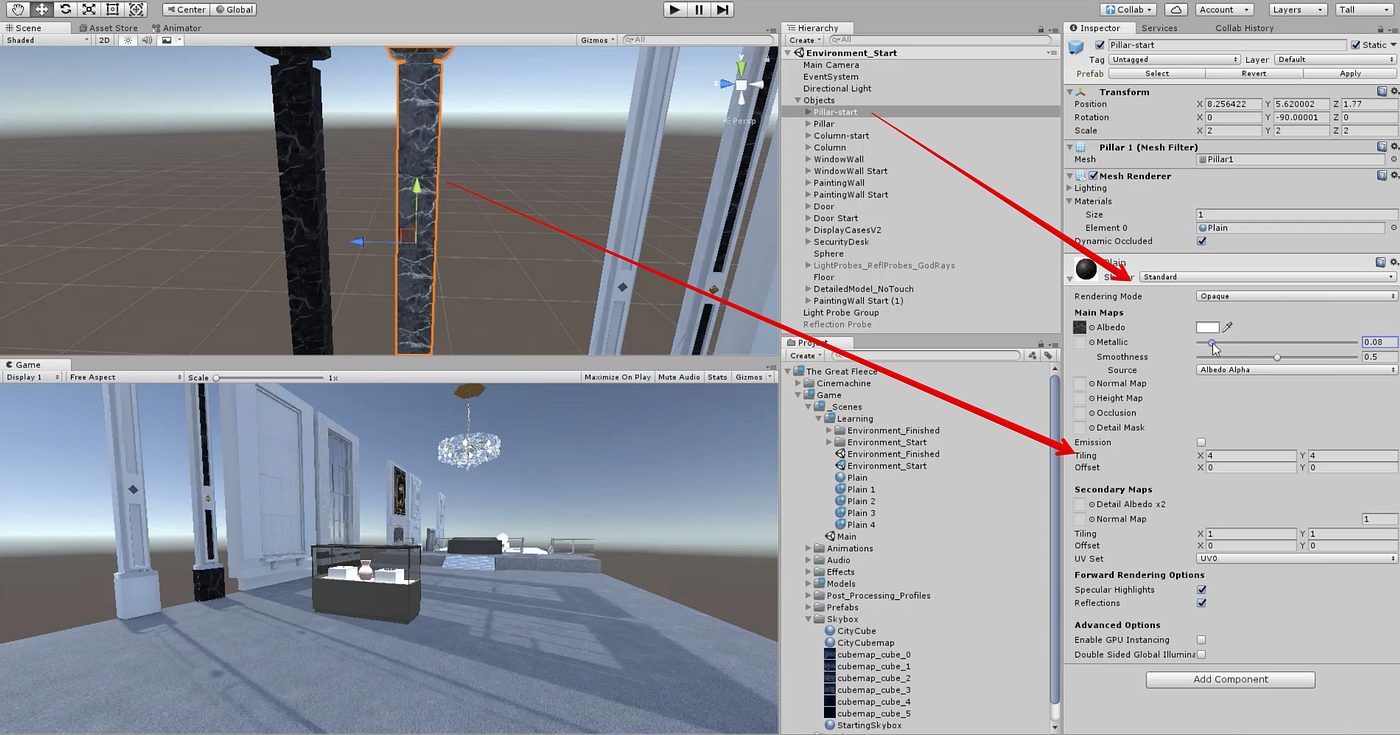Select the Scale tool

click(x=89, y=9)
